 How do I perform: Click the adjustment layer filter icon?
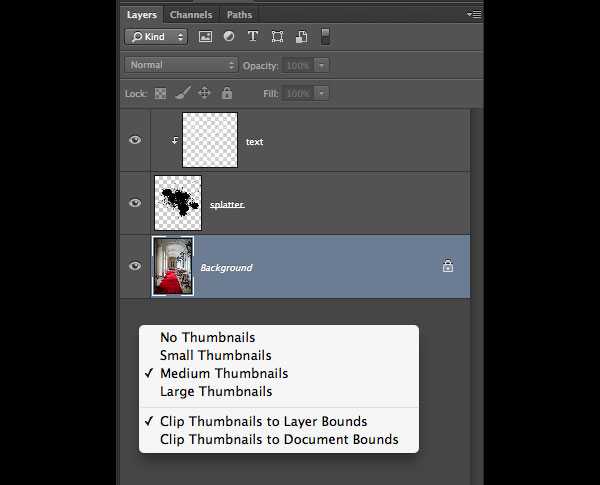point(229,37)
